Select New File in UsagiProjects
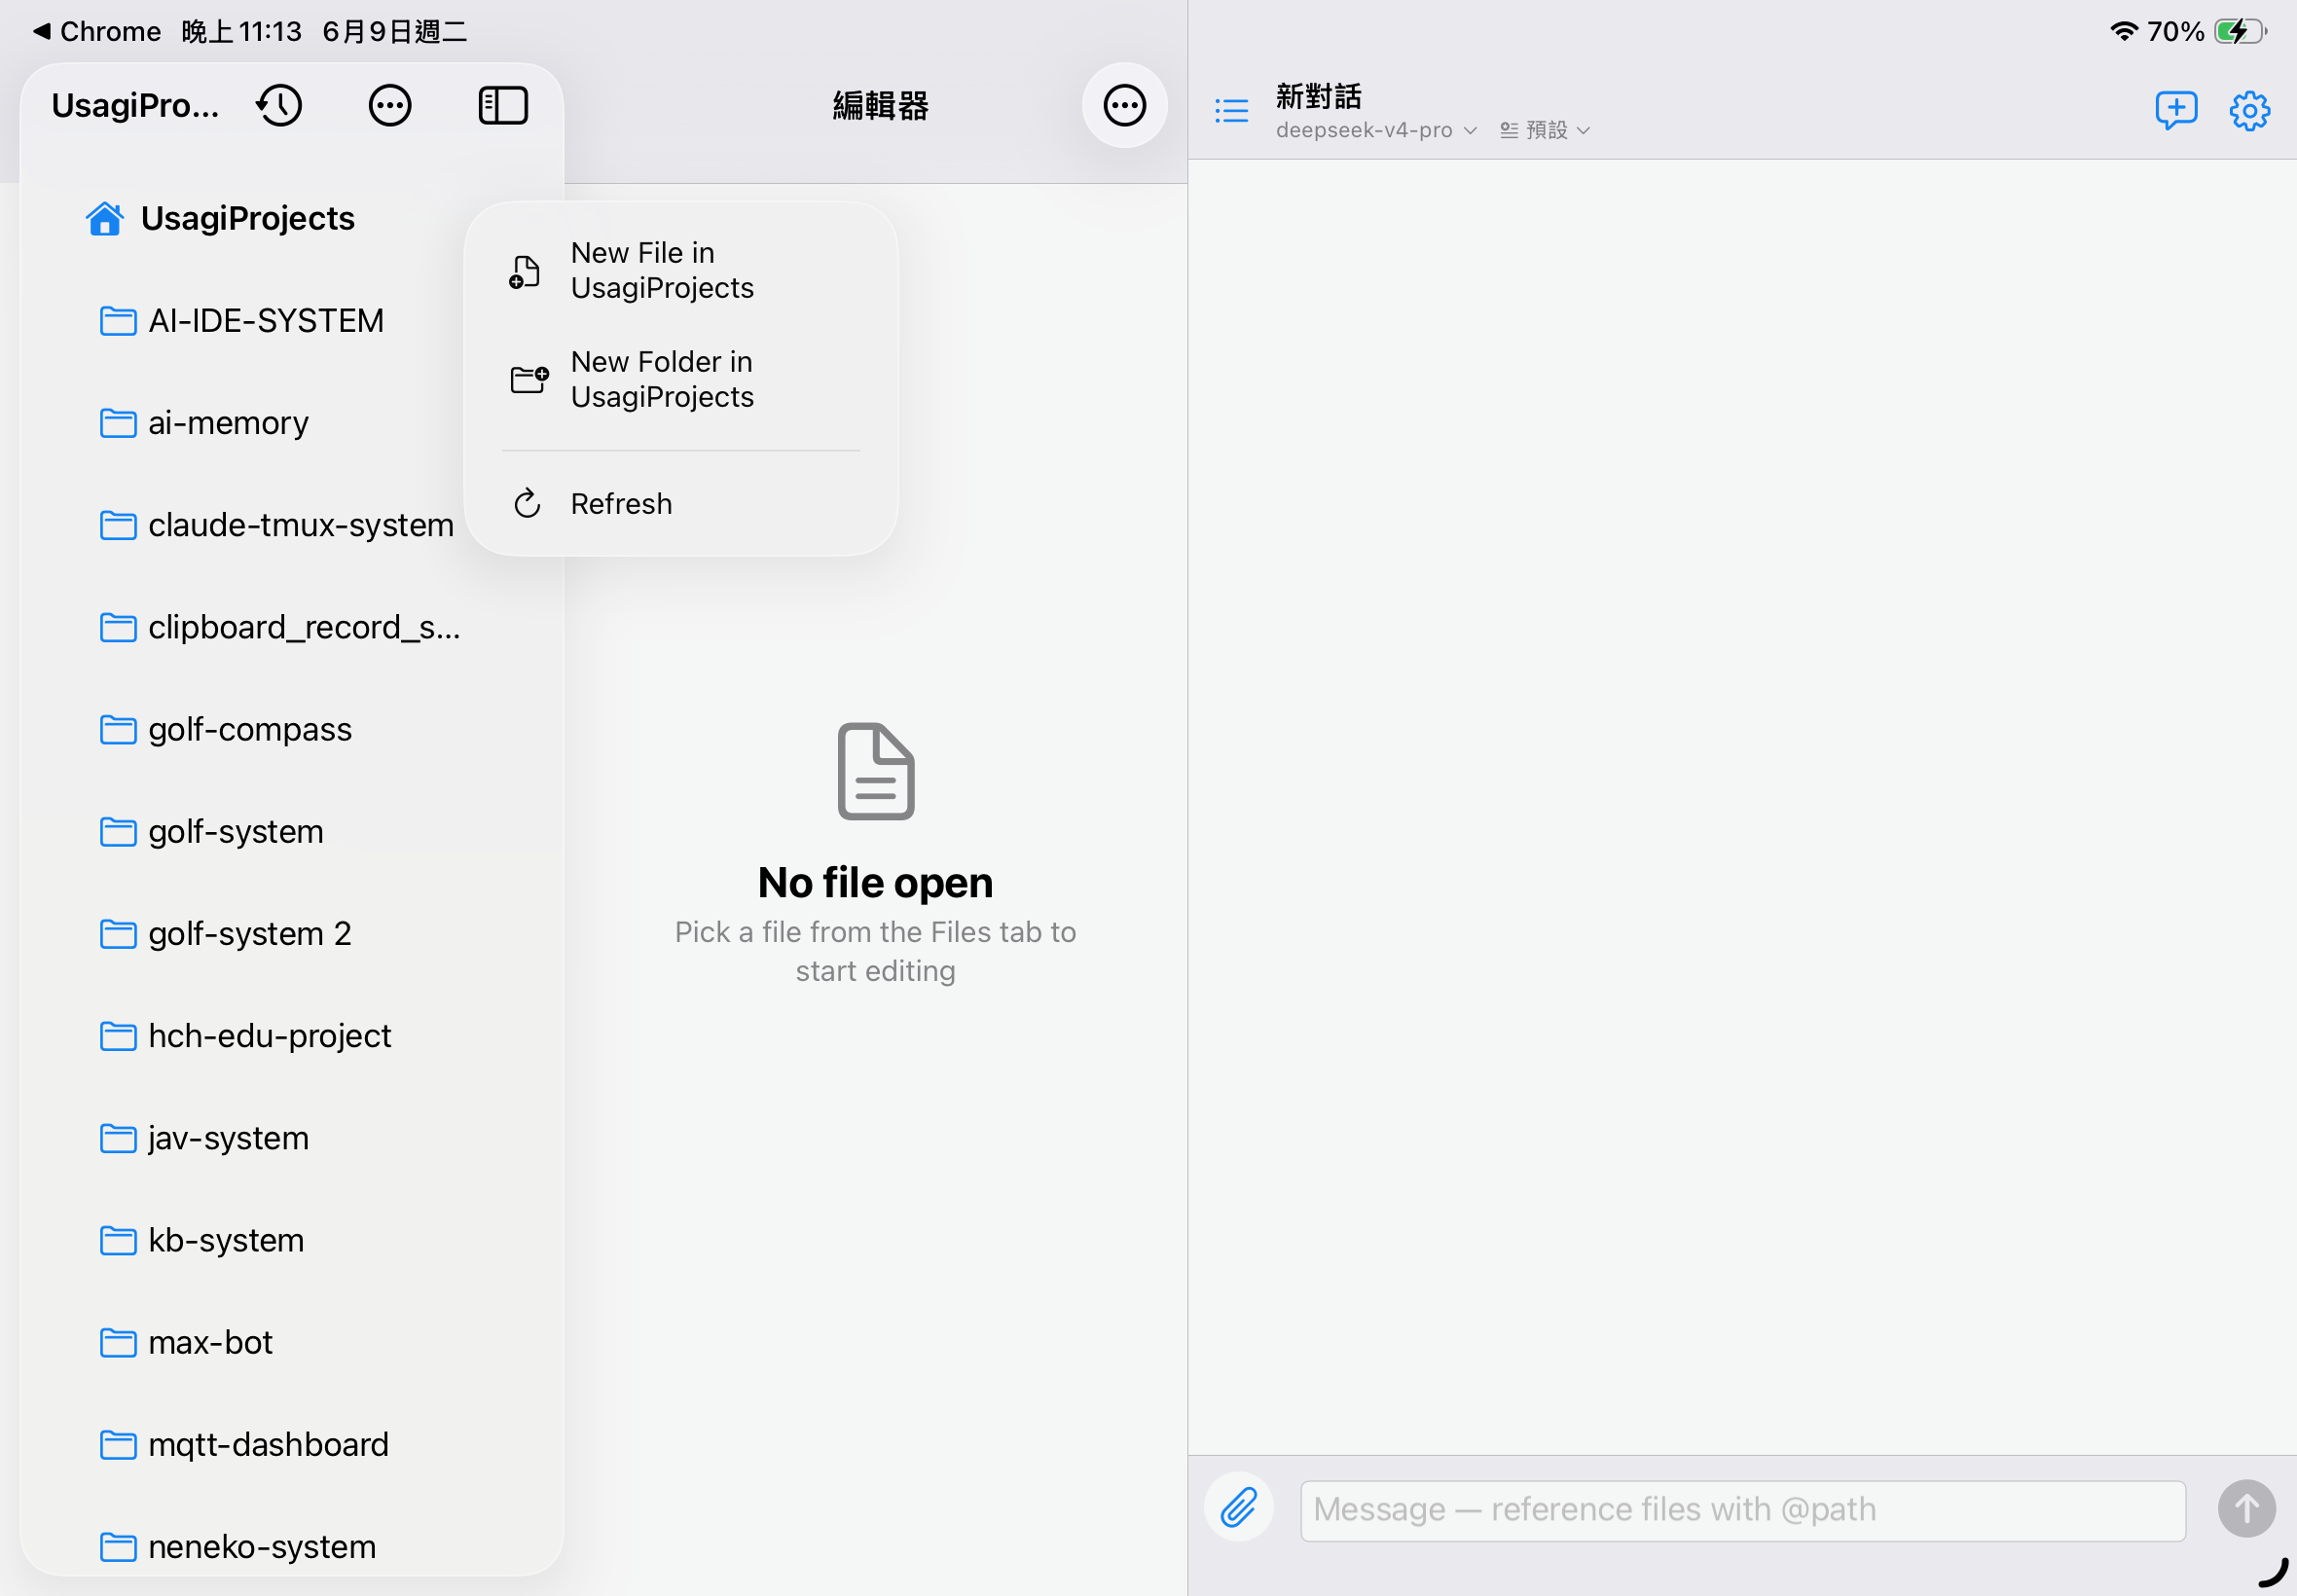 coord(681,270)
